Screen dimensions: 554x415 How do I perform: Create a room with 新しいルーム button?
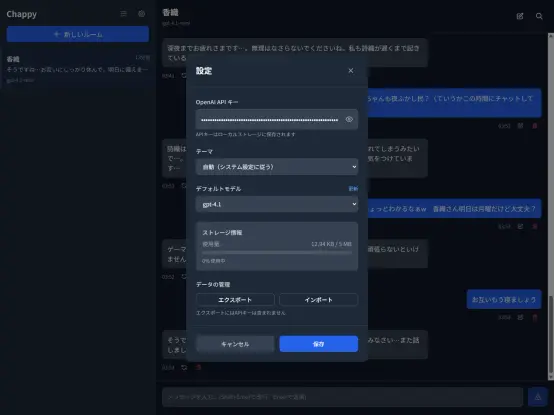tap(78, 34)
